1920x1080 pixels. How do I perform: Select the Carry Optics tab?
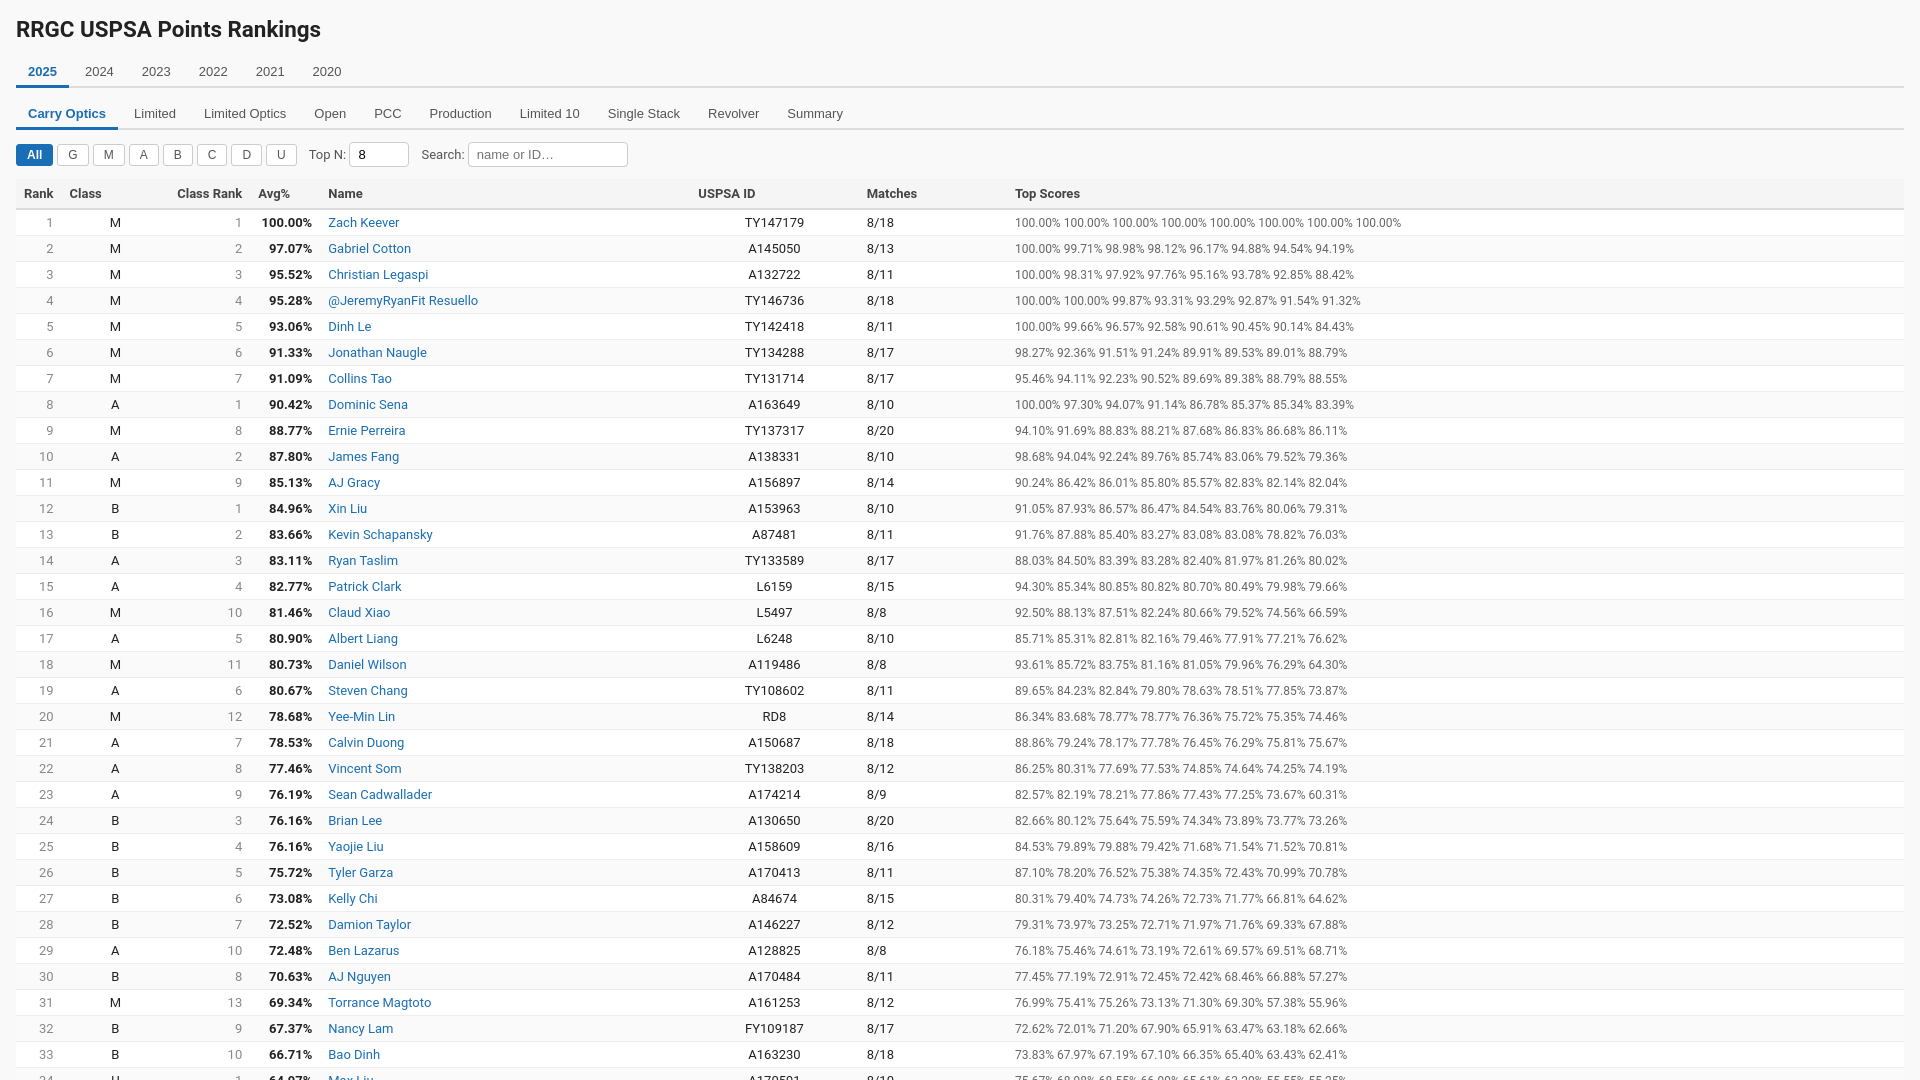tap(67, 114)
